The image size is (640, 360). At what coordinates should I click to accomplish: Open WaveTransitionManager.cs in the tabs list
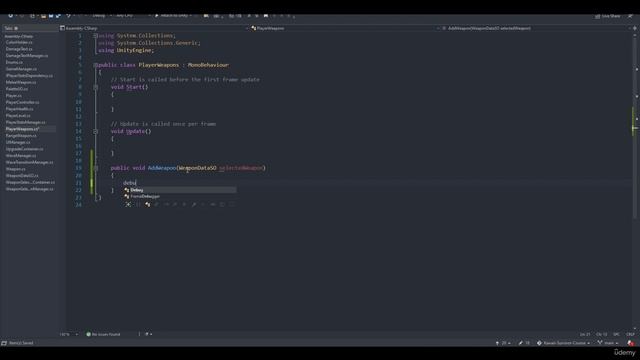click(x=29, y=162)
